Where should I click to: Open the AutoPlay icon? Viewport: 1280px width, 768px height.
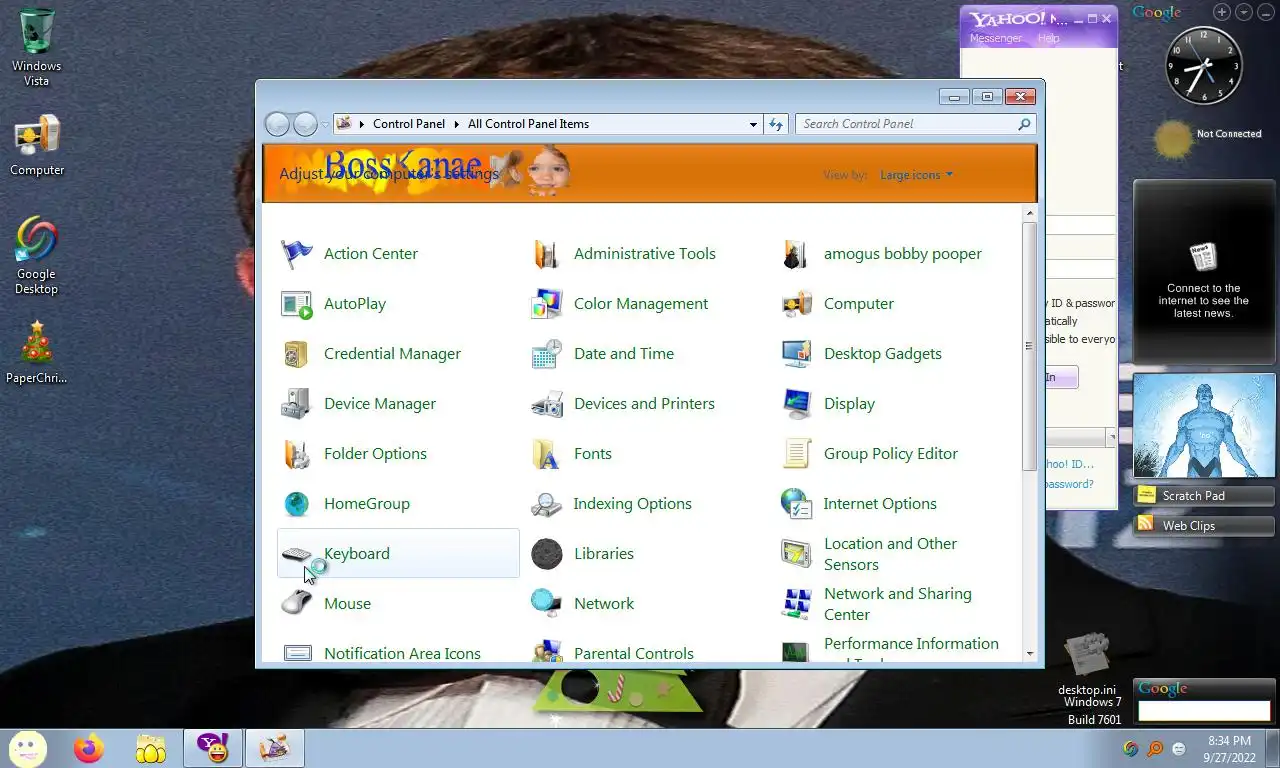click(x=296, y=304)
